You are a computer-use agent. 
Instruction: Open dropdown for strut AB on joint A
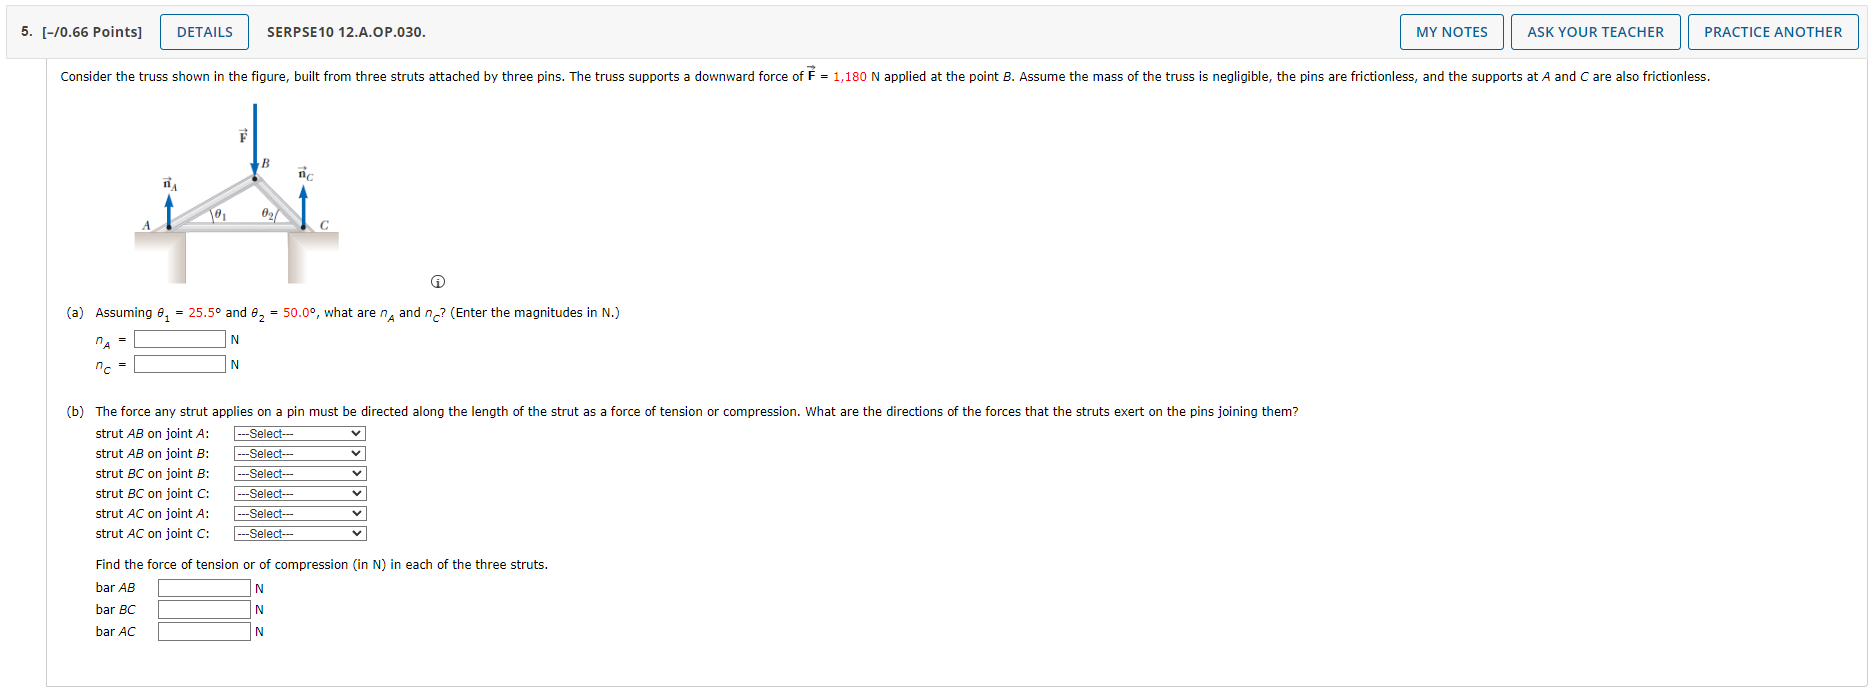[x=298, y=433]
